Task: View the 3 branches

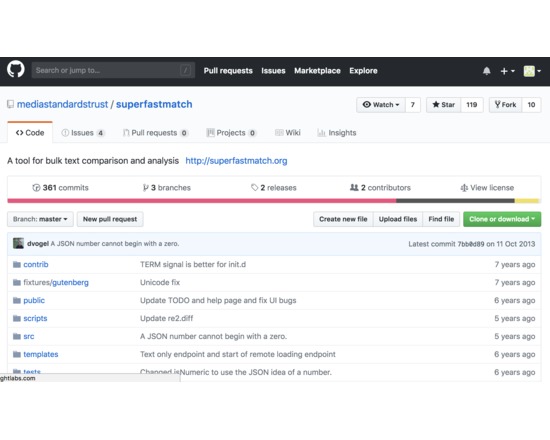Action: tap(167, 188)
